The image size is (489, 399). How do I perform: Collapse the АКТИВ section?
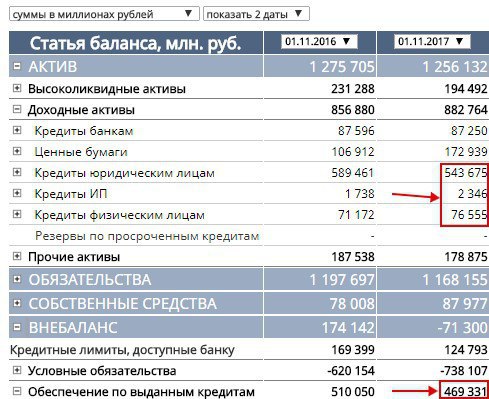(x=17, y=66)
